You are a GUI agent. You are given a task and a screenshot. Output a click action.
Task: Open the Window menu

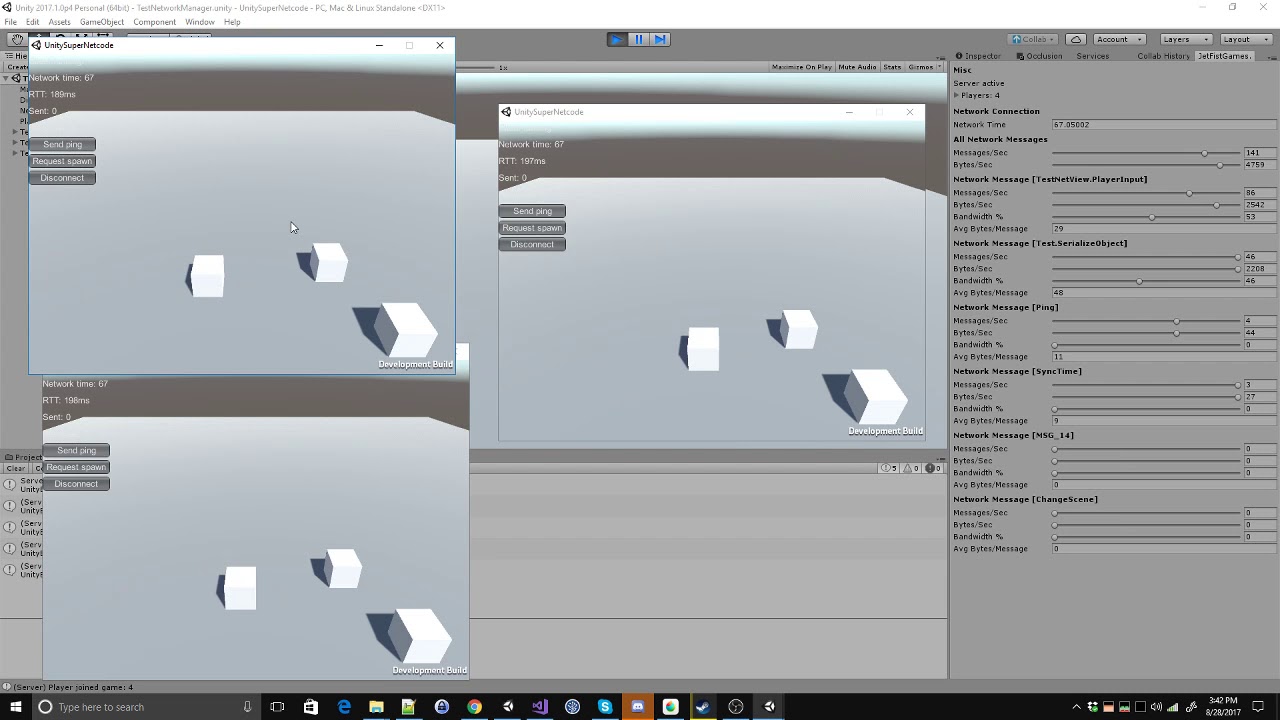pyautogui.click(x=200, y=22)
